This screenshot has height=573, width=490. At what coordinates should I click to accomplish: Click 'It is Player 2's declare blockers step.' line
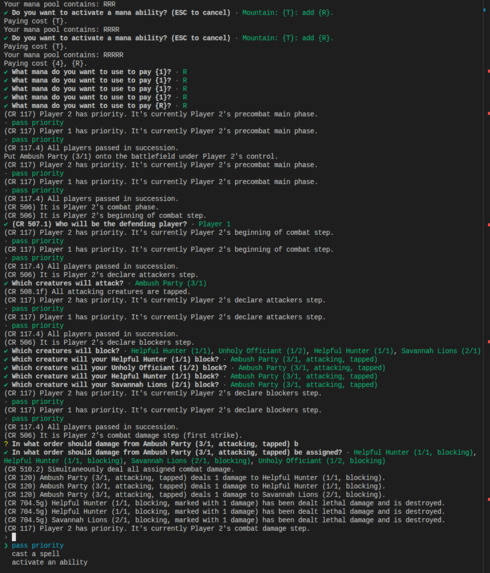click(x=99, y=342)
